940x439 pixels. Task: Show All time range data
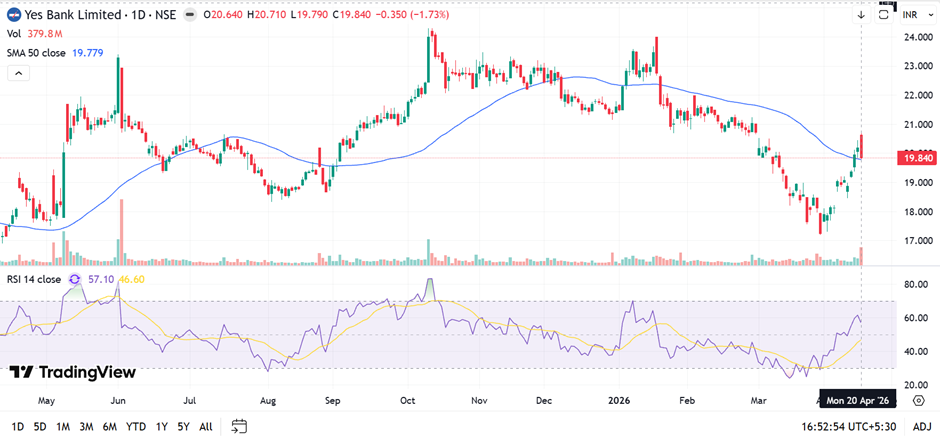click(x=205, y=426)
